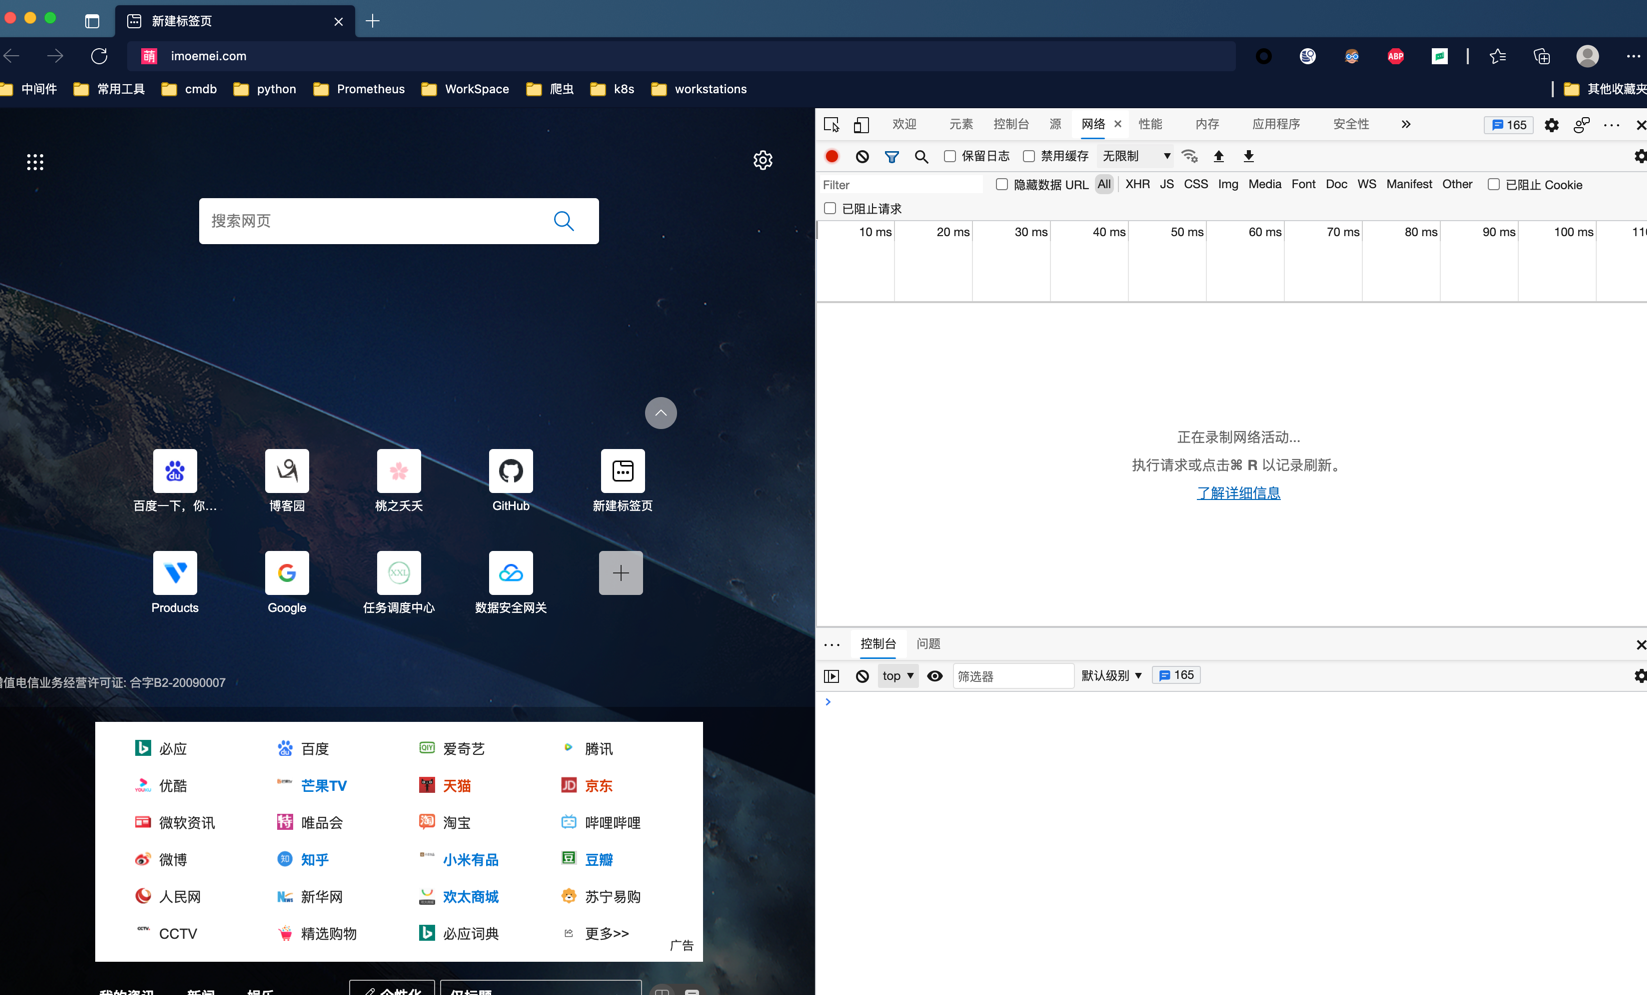Enable 保留日志 checkbox

[x=950, y=156]
